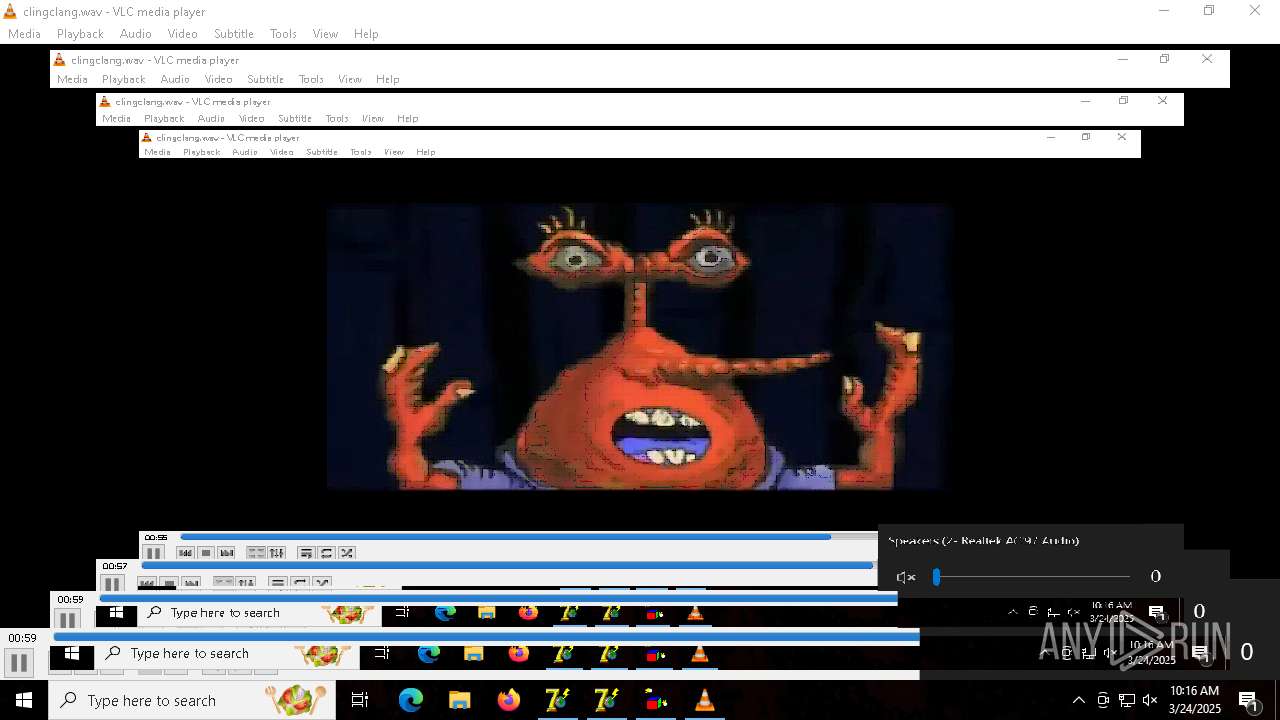The height and width of the screenshot is (720, 1280).
Task: Click the Speakers (2- Realtek) device label
Action: click(984, 541)
